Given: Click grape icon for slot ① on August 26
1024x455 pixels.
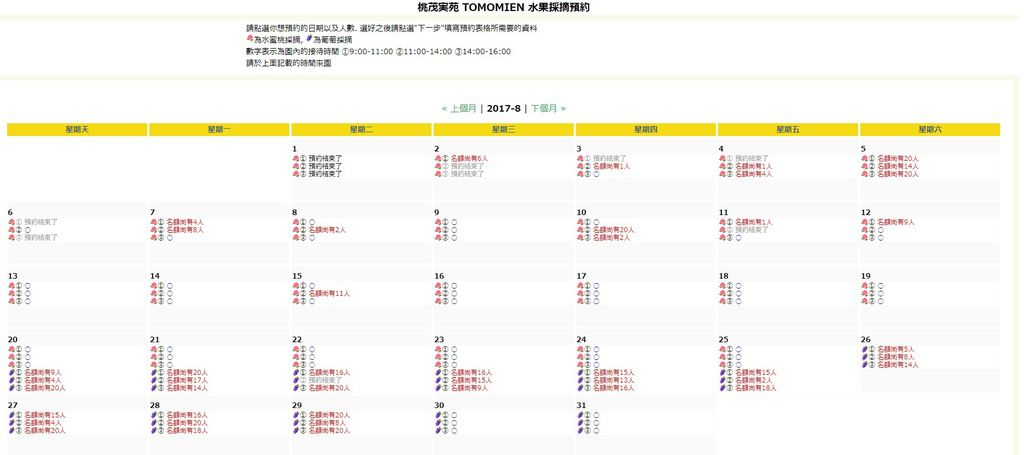Looking at the screenshot, I should [x=864, y=349].
